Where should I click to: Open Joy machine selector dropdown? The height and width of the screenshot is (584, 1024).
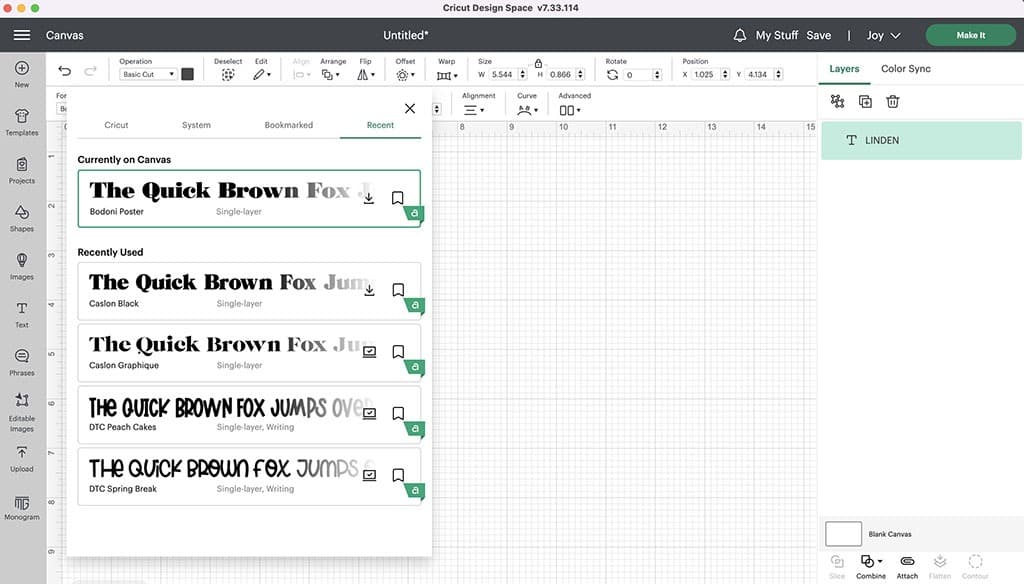pos(884,35)
